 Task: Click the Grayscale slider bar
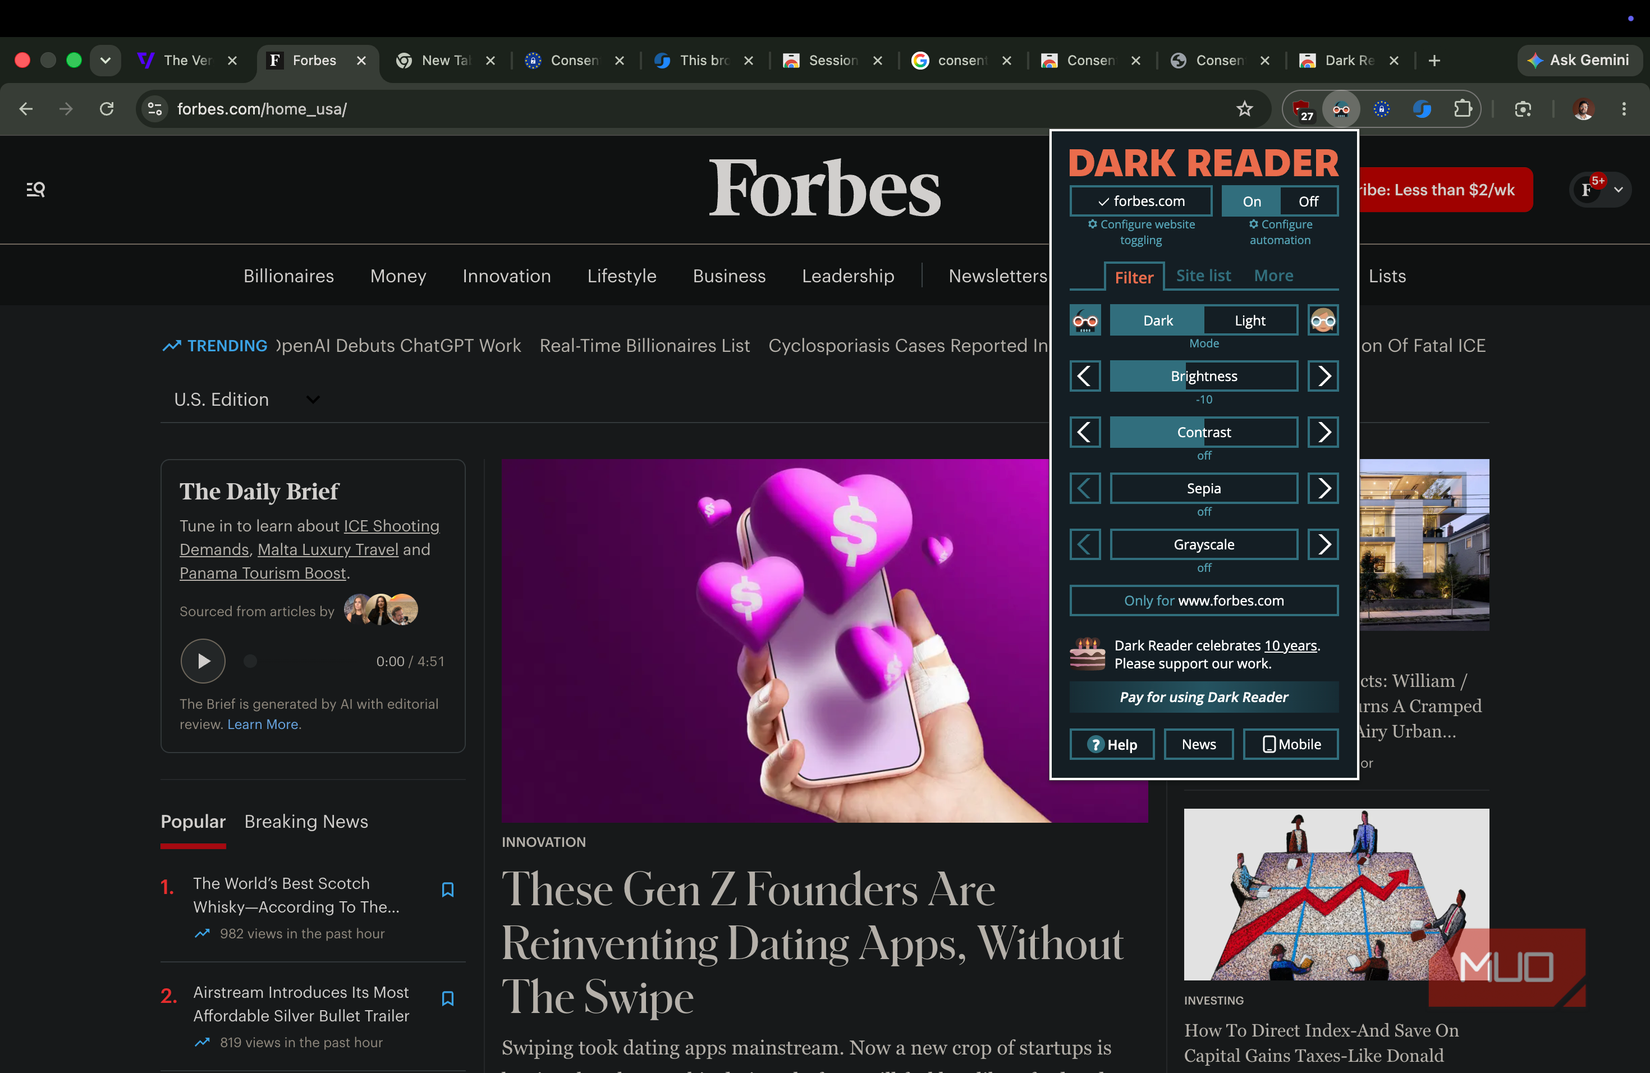[1204, 544]
